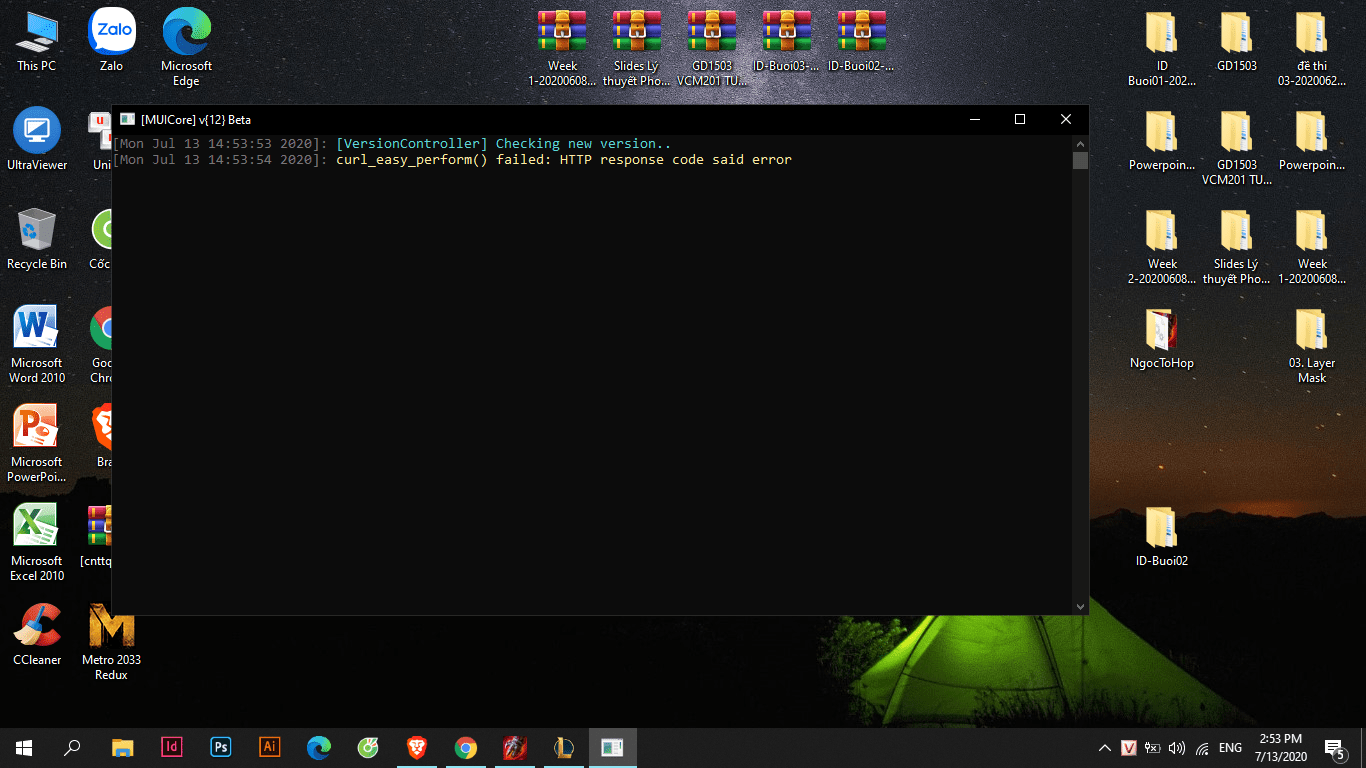Select the NgocToHop desktop file
Screen dimensions: 1366x768
(x=1162, y=338)
